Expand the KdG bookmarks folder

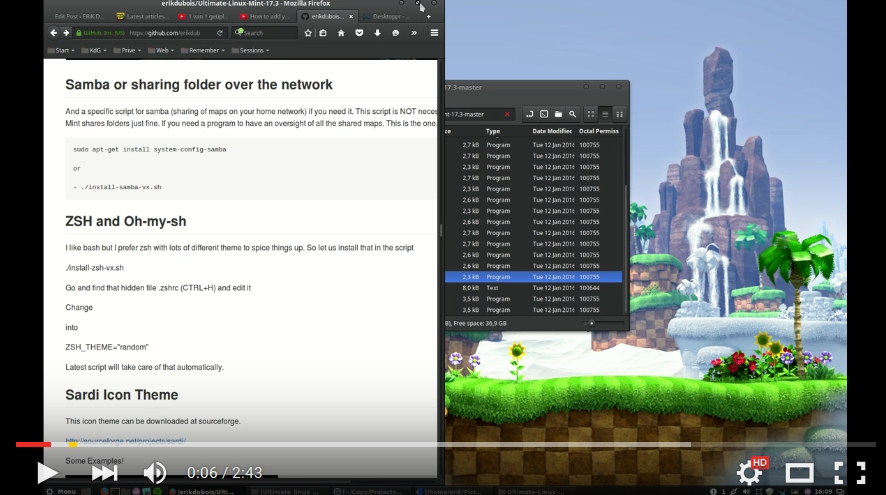tap(94, 50)
